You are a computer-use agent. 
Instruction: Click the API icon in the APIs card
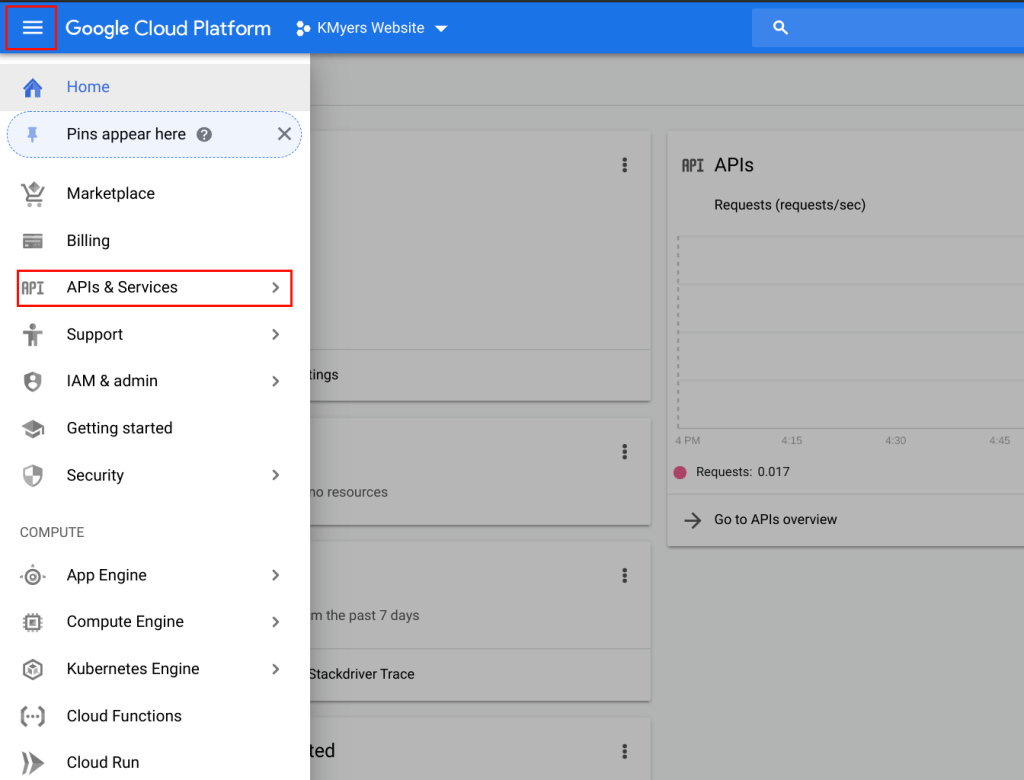coord(693,165)
